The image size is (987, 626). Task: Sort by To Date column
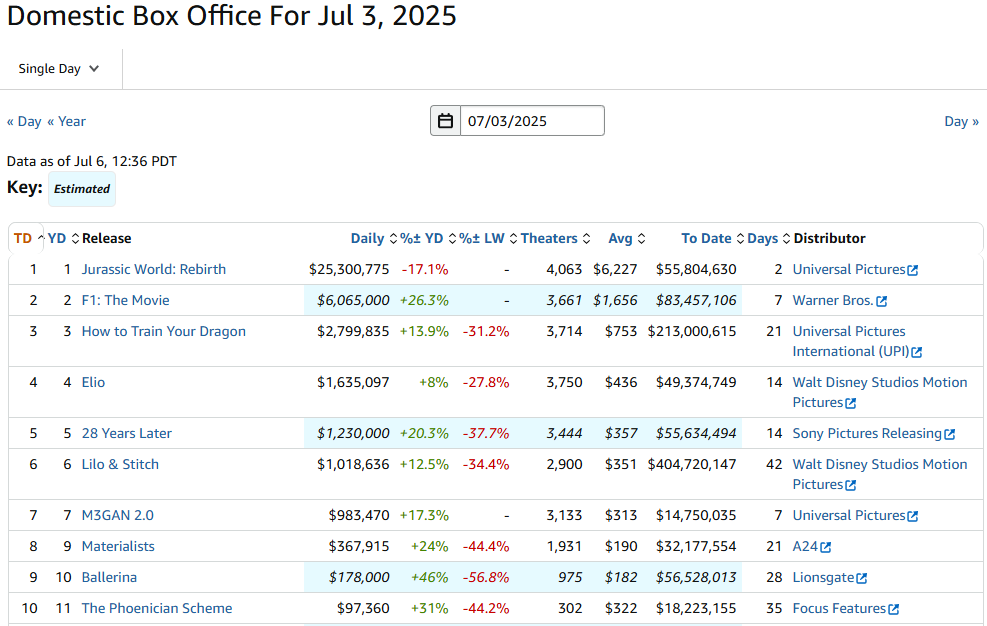click(x=713, y=239)
